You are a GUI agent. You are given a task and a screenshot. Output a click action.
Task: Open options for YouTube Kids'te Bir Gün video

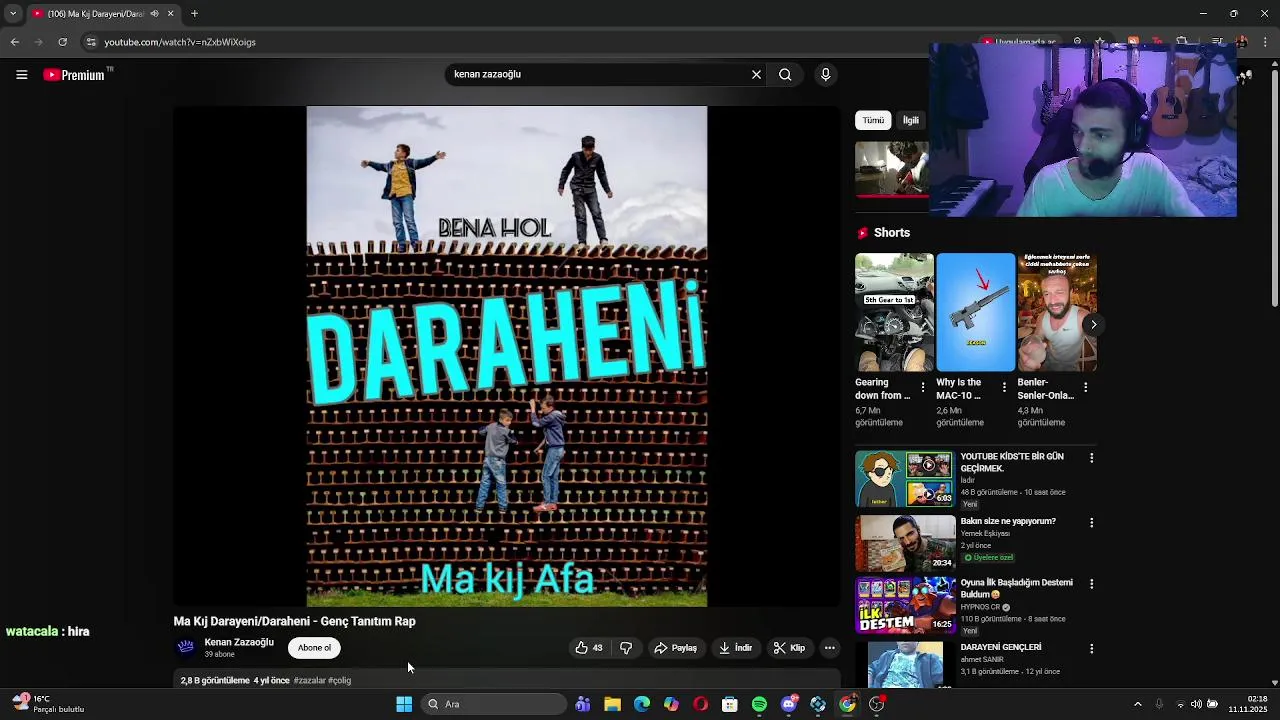pyautogui.click(x=1091, y=458)
